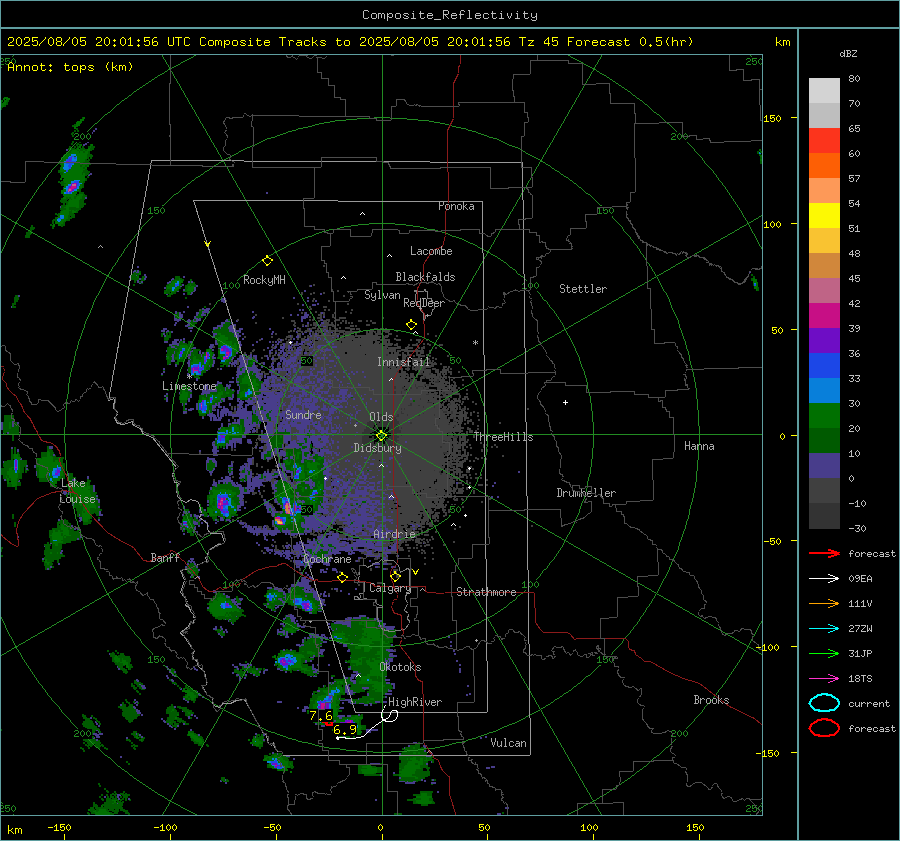
Task: Click the Vulcan label
Action: (x=508, y=743)
